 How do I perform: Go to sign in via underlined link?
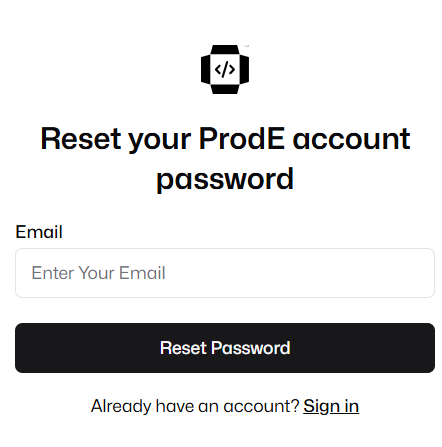pyautogui.click(x=331, y=406)
